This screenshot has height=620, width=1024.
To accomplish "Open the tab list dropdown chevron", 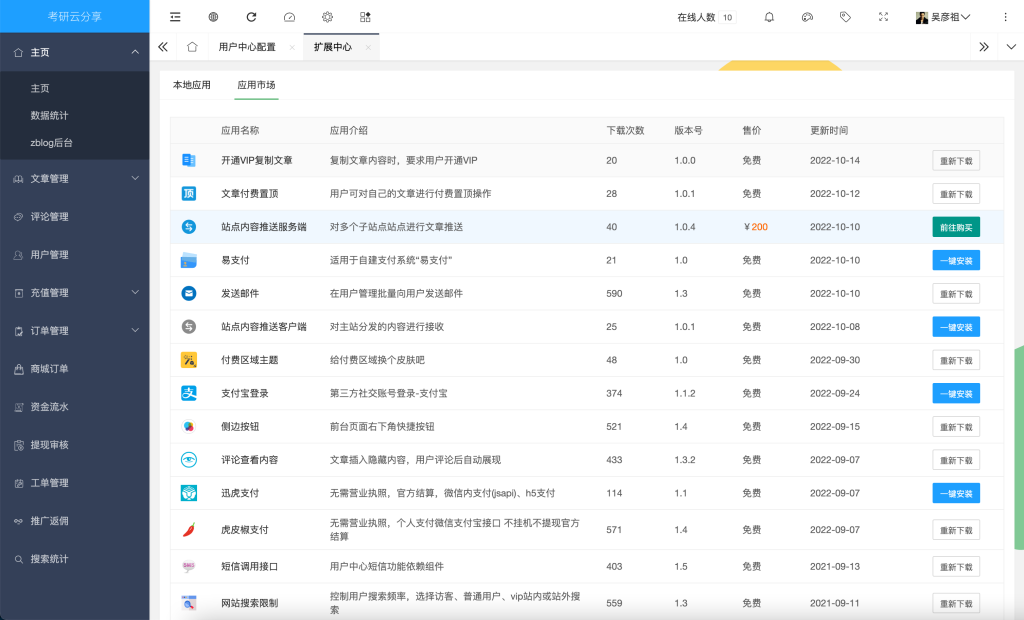I will pos(1010,47).
